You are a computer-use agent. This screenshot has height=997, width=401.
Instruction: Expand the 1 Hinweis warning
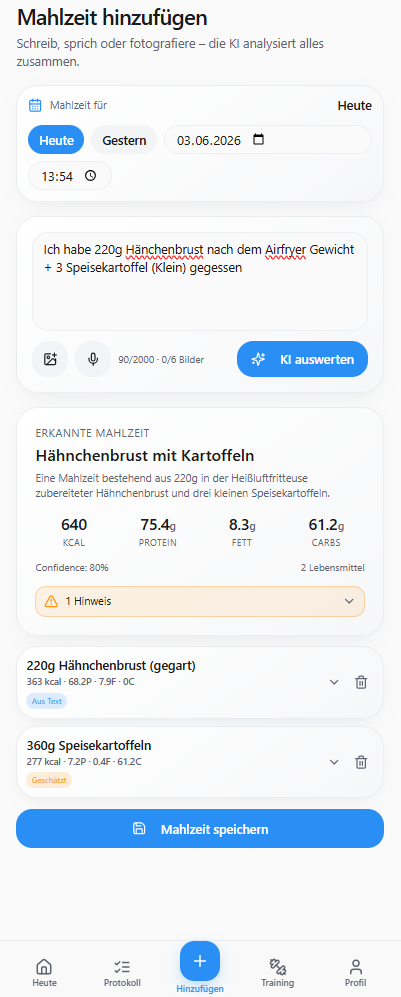200,601
